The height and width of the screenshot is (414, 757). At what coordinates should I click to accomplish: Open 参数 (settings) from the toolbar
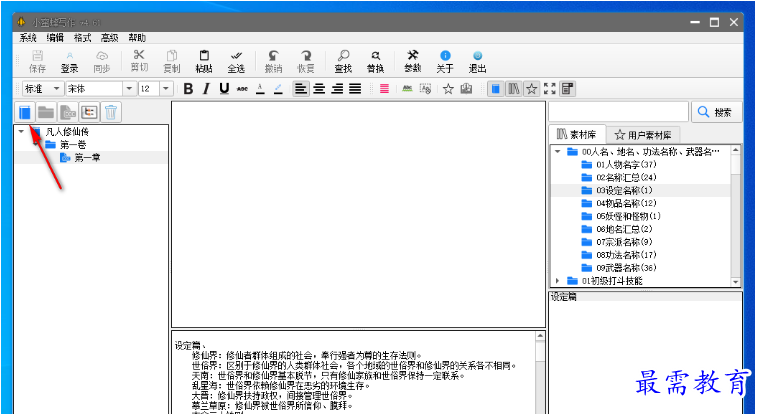point(413,60)
